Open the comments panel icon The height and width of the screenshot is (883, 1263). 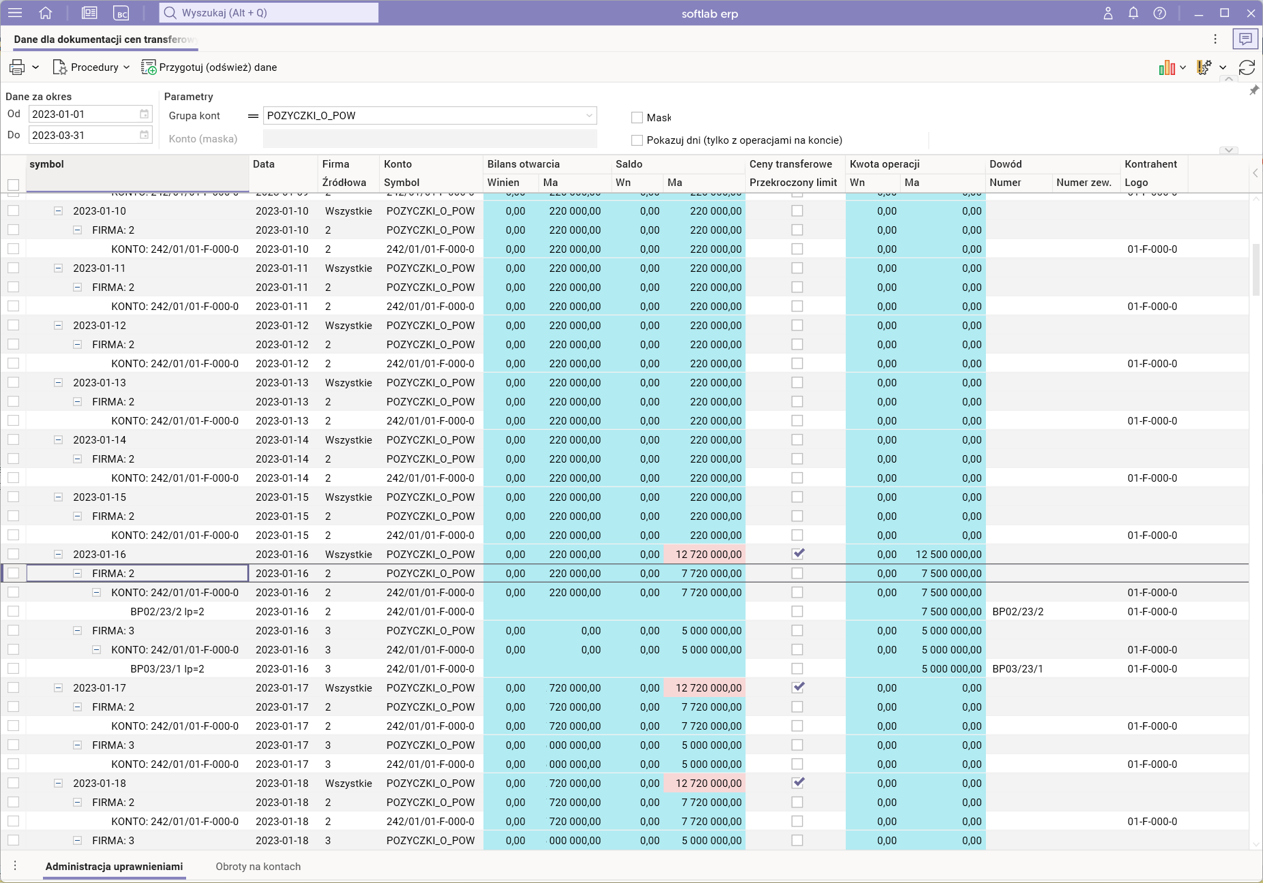1245,39
